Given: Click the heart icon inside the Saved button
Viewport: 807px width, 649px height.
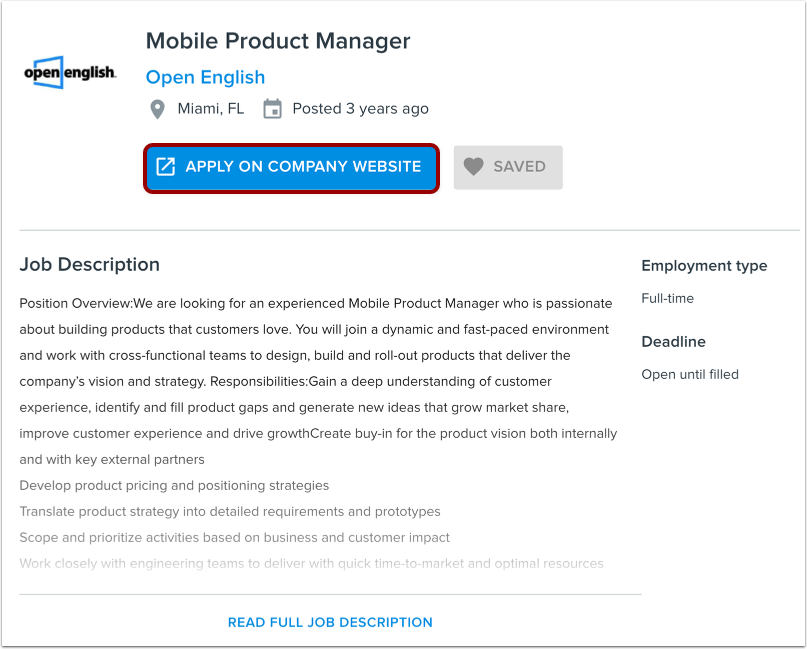Looking at the screenshot, I should point(474,167).
